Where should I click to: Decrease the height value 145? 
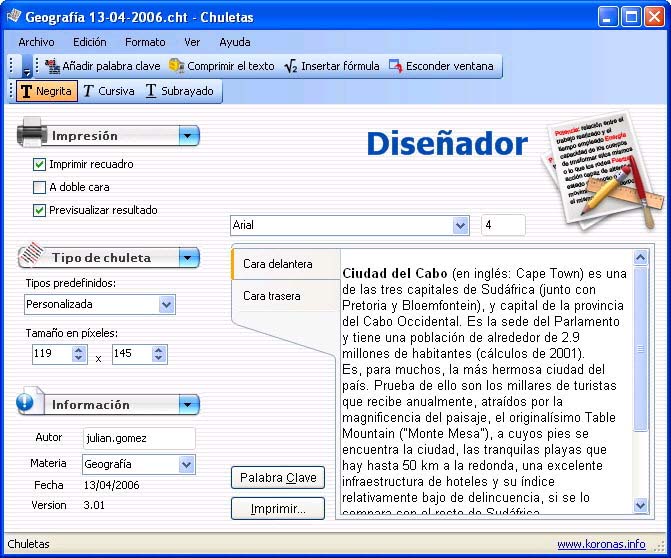tap(159, 359)
